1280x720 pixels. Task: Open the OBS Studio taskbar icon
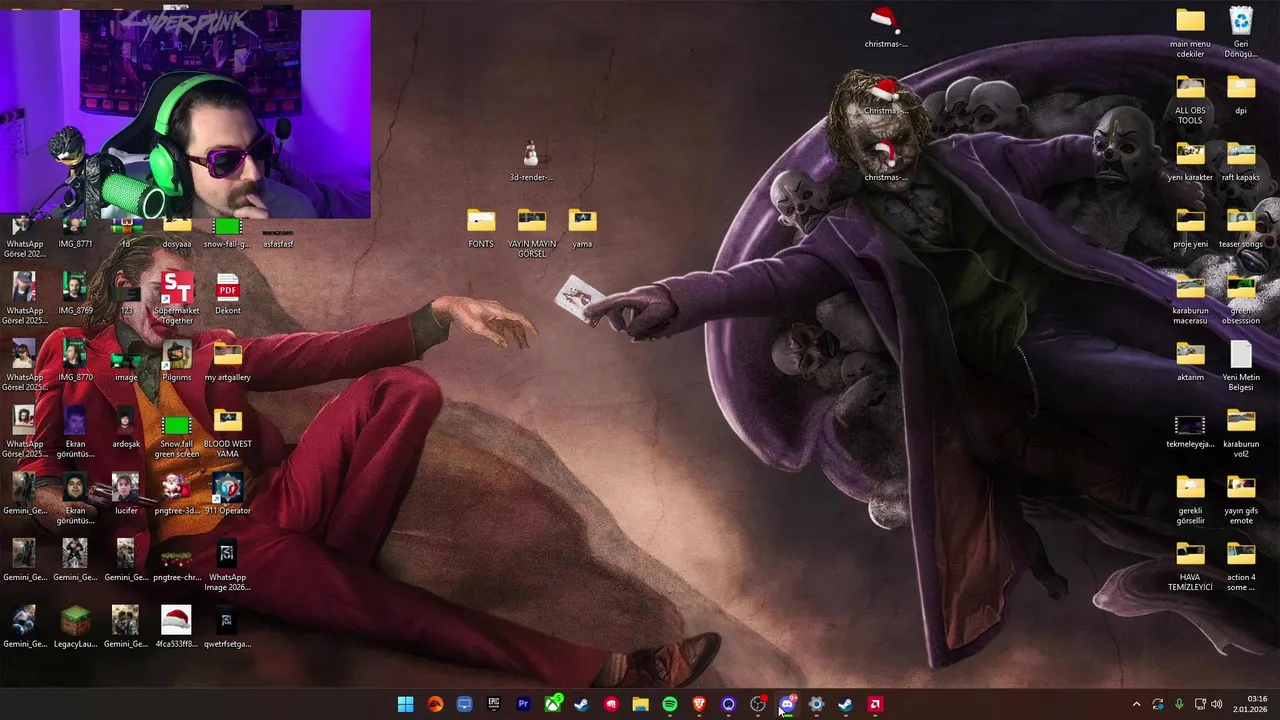tap(758, 704)
